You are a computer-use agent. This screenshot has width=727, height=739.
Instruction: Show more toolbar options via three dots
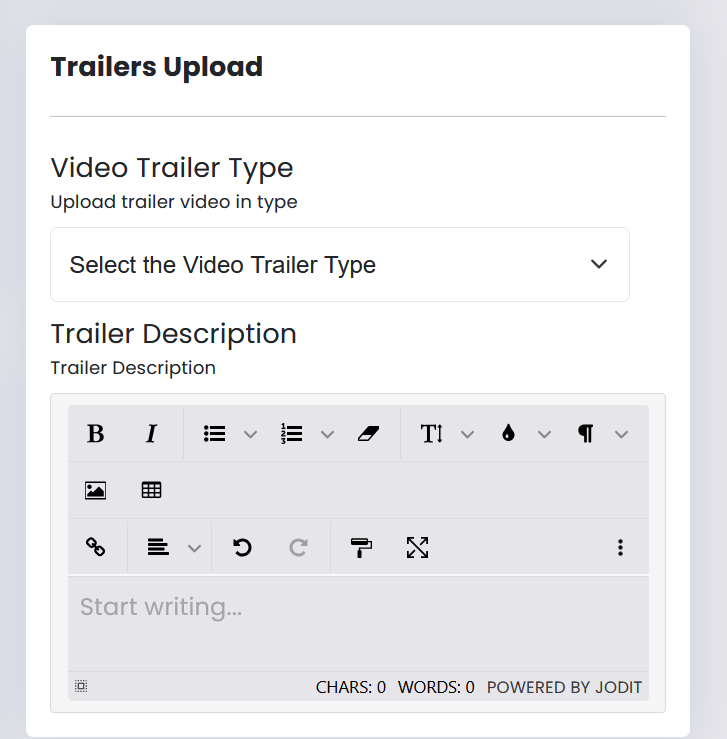click(x=621, y=547)
